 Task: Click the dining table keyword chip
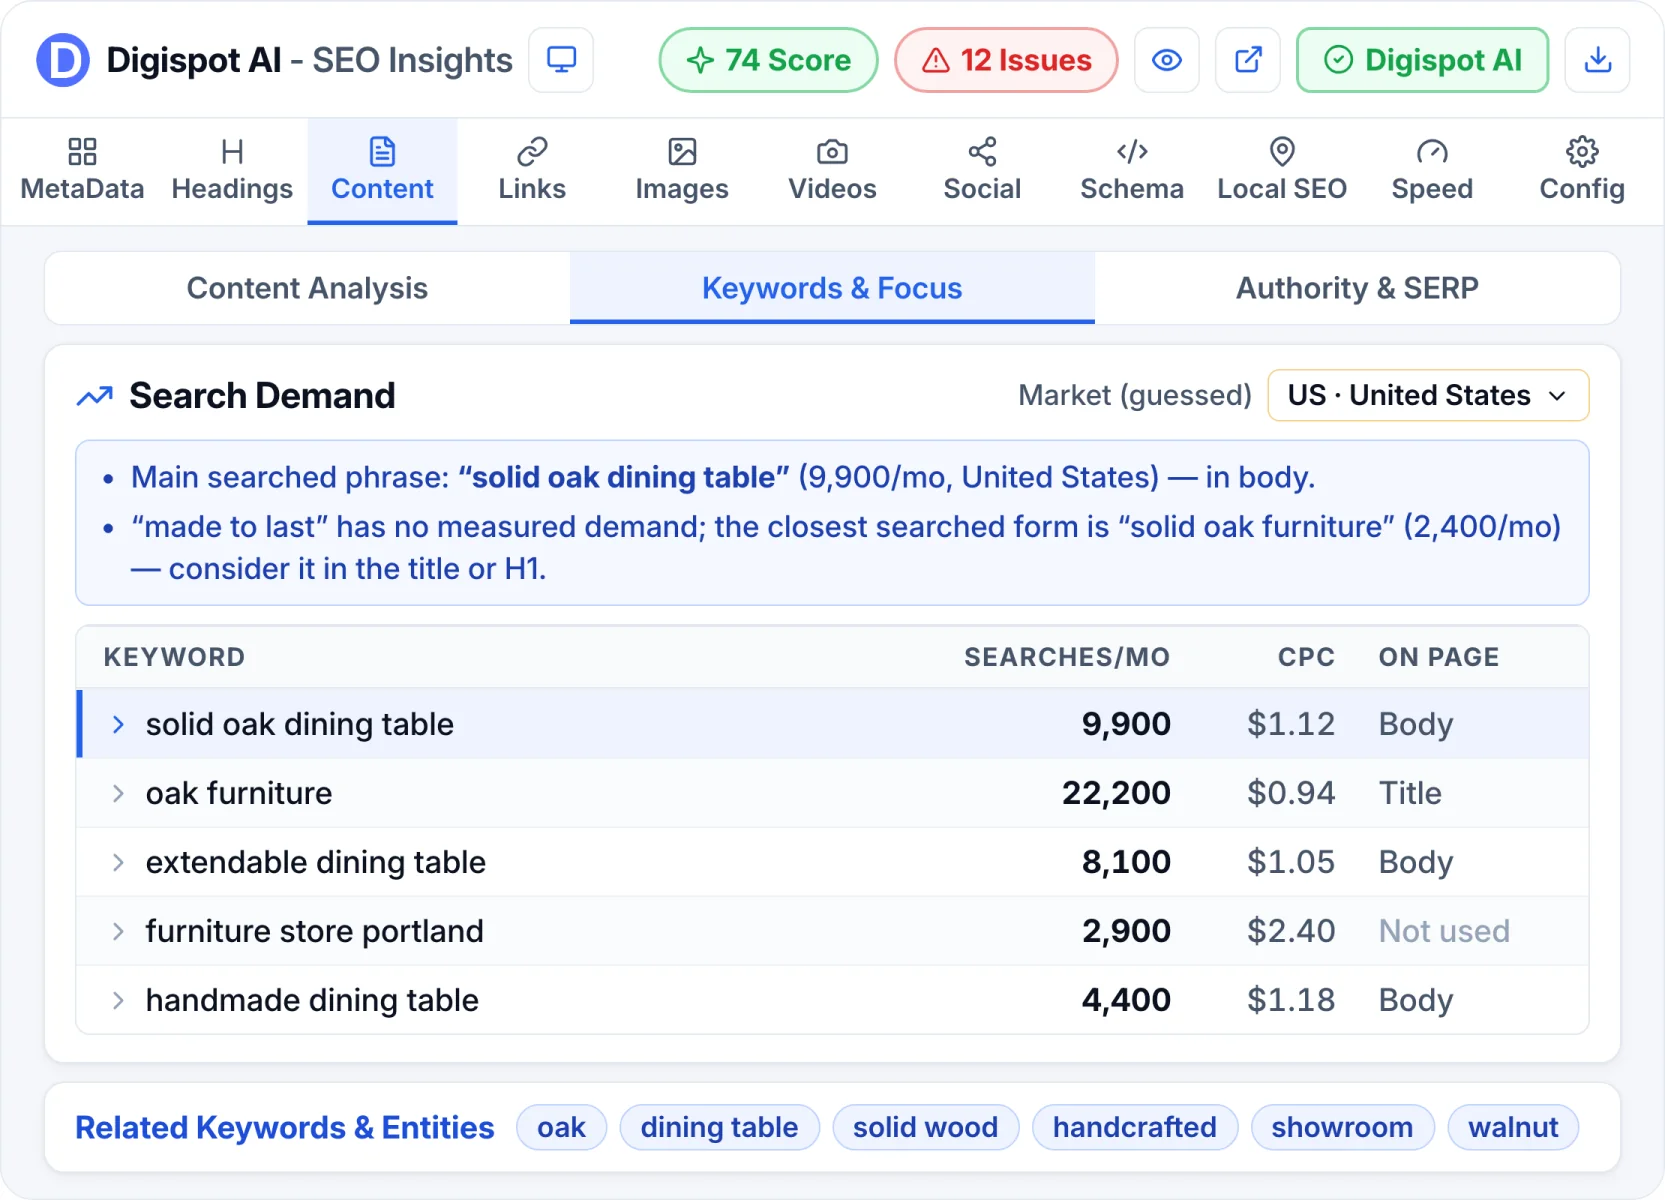pyautogui.click(x=719, y=1127)
